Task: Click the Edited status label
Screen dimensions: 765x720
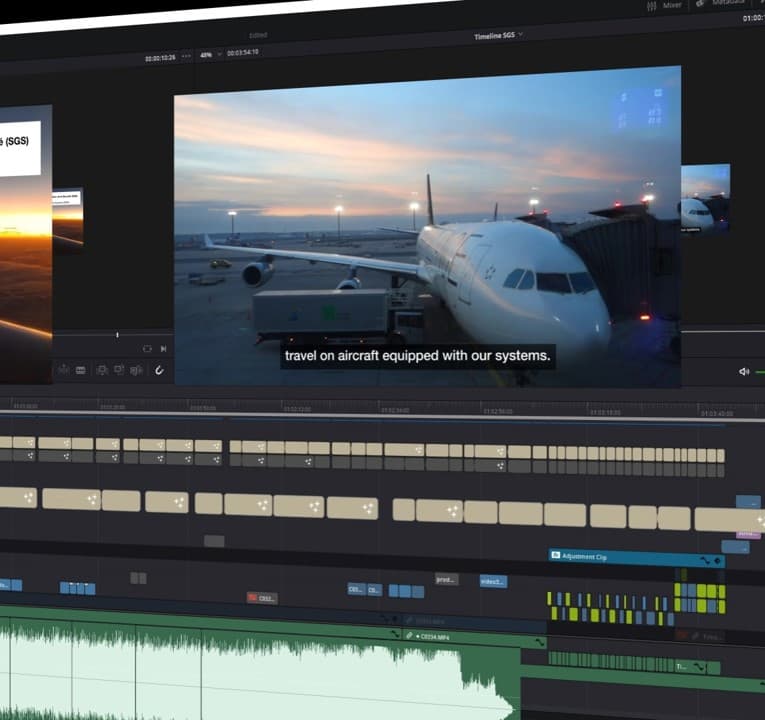Action: 258,35
